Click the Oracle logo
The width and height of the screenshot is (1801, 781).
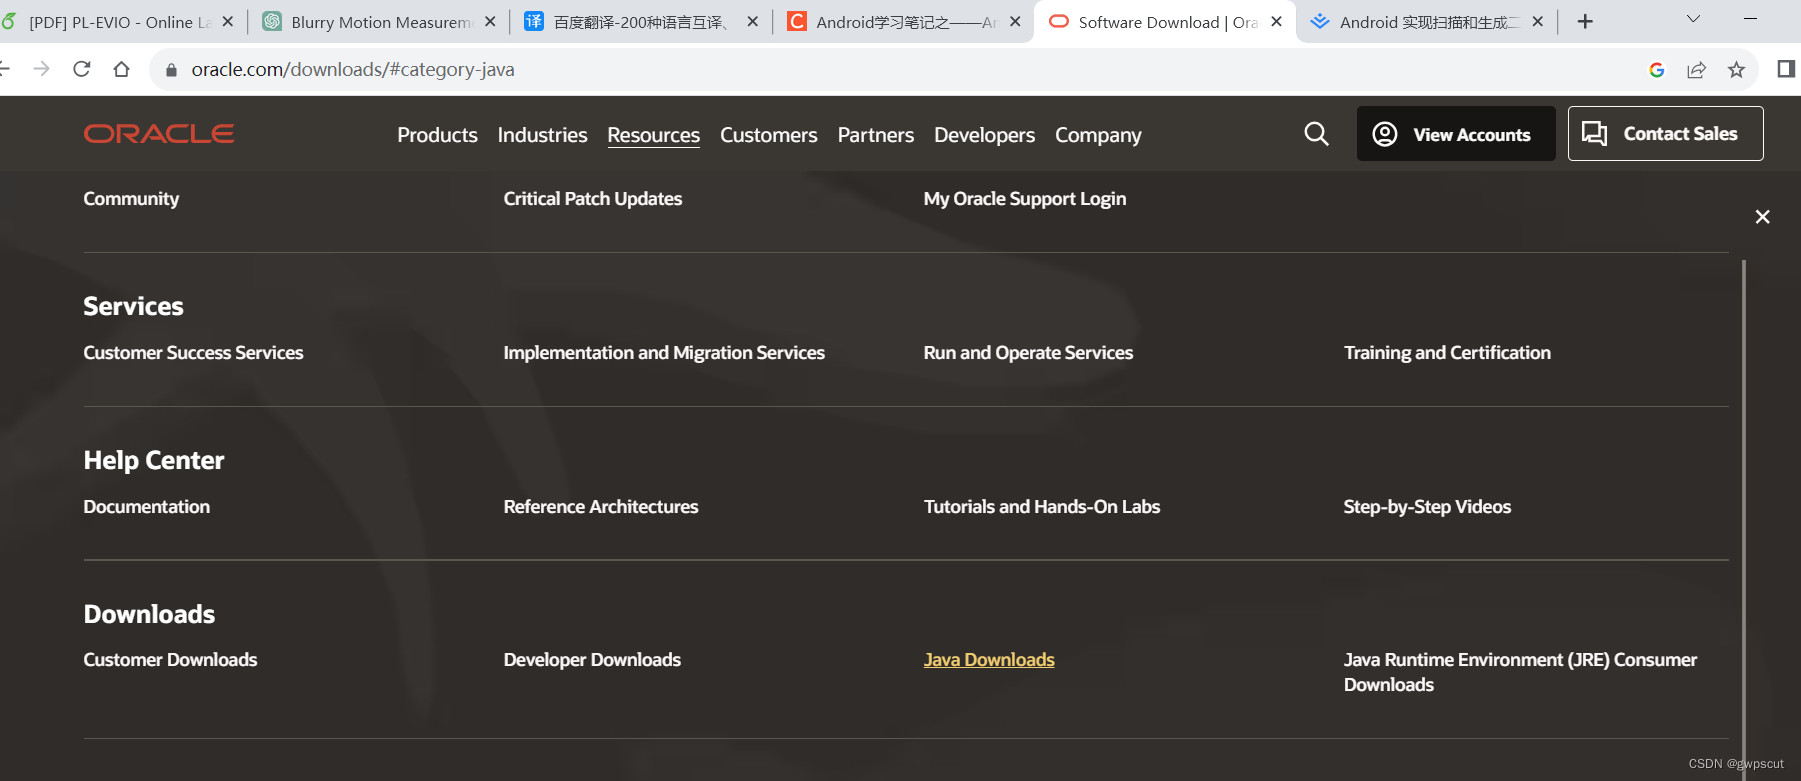(x=159, y=134)
